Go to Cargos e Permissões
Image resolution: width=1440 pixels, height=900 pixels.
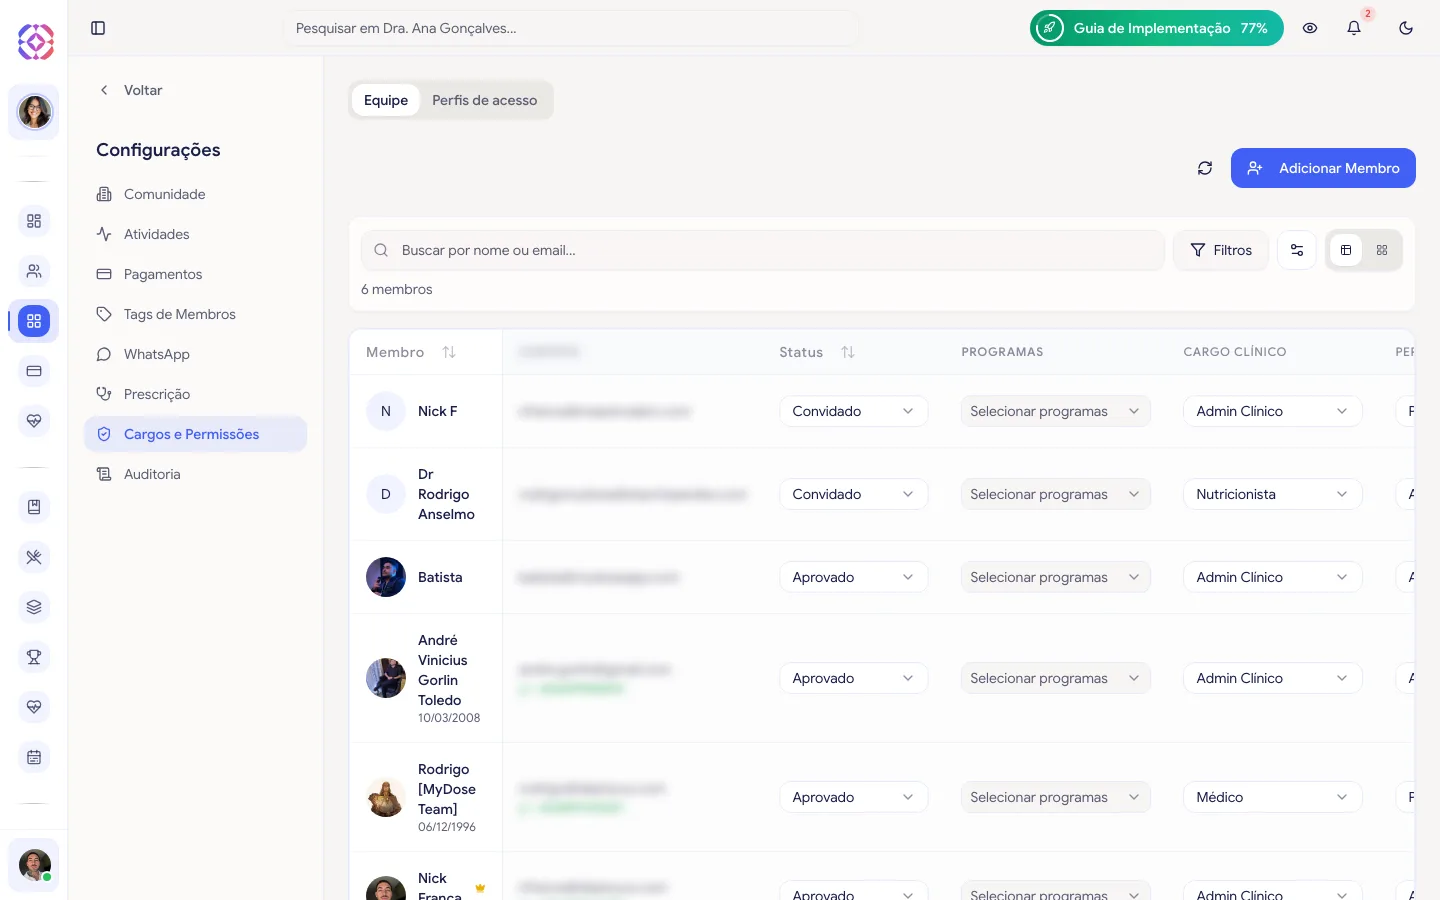click(195, 434)
